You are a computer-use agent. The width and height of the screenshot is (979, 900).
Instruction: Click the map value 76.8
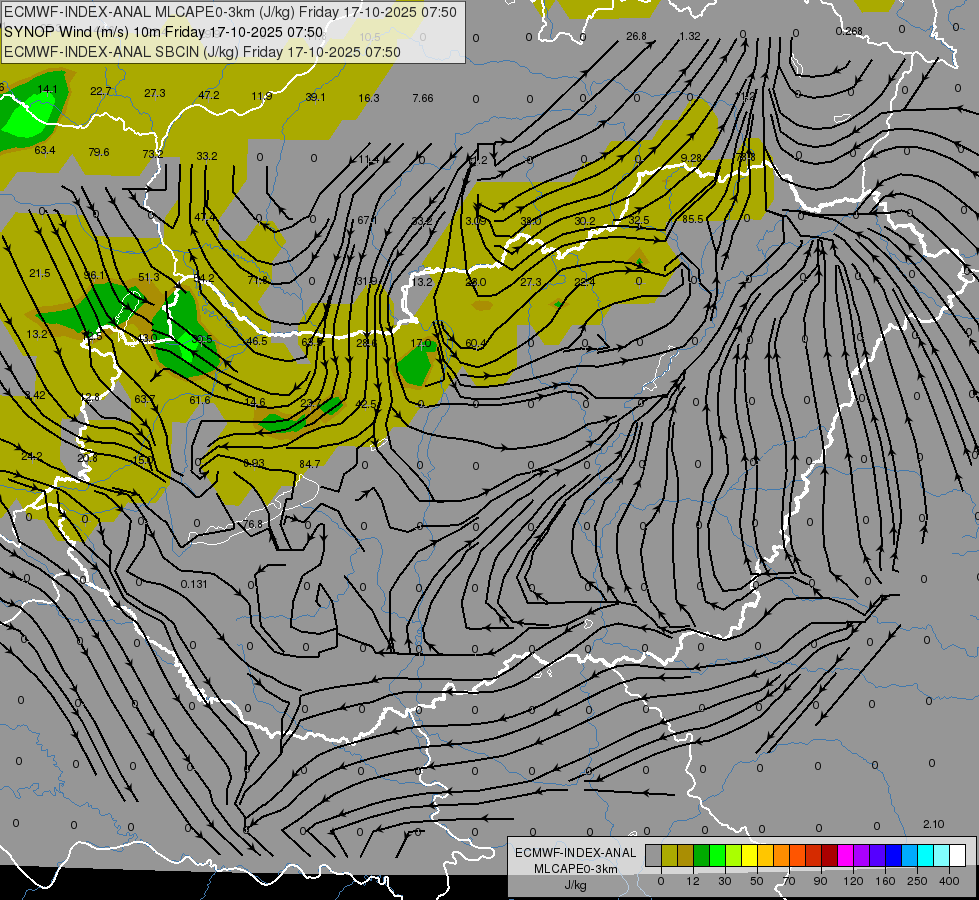point(253,523)
